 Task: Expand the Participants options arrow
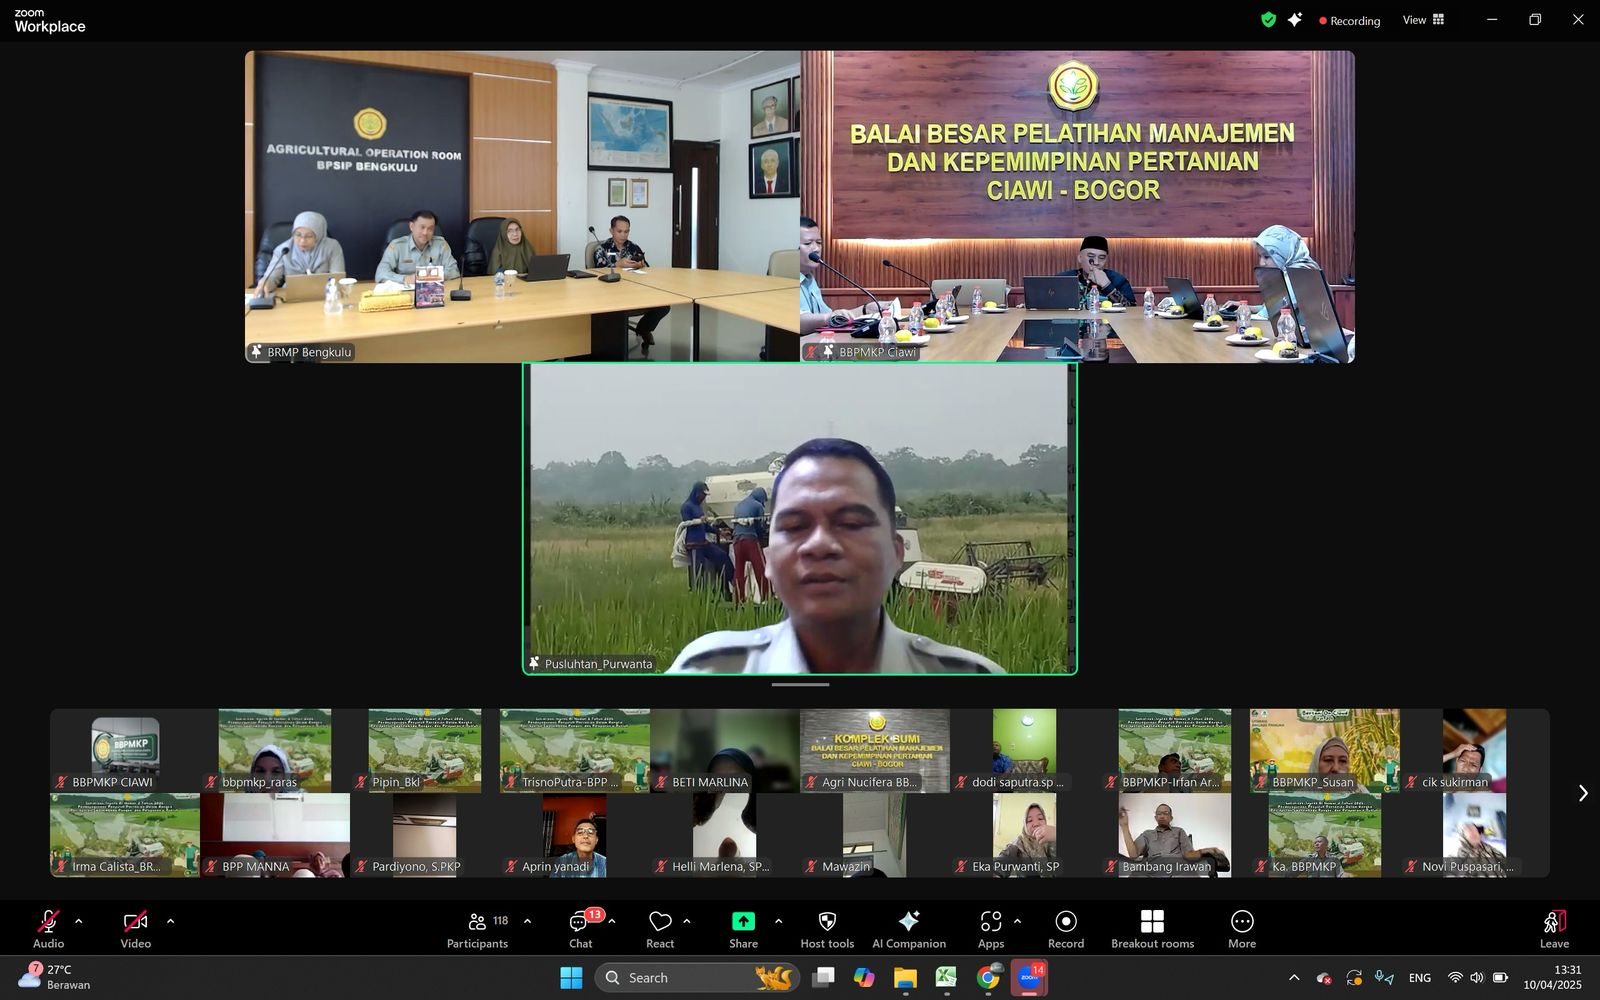527,921
